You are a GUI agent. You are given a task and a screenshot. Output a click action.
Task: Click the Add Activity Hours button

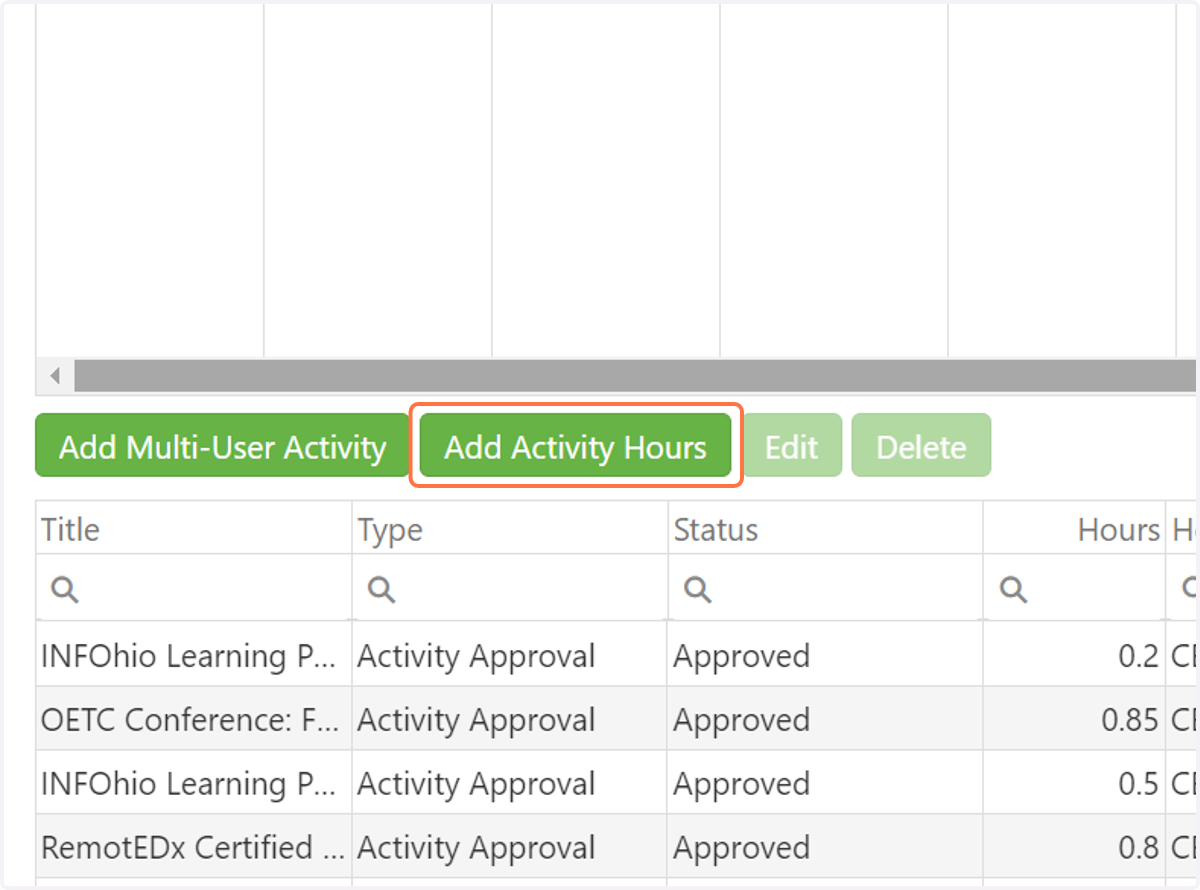575,446
